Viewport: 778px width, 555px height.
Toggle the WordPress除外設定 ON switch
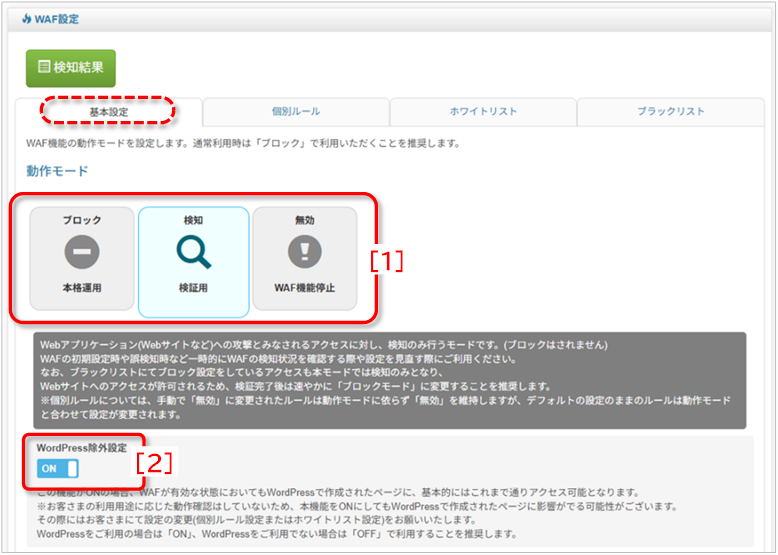[x=58, y=468]
